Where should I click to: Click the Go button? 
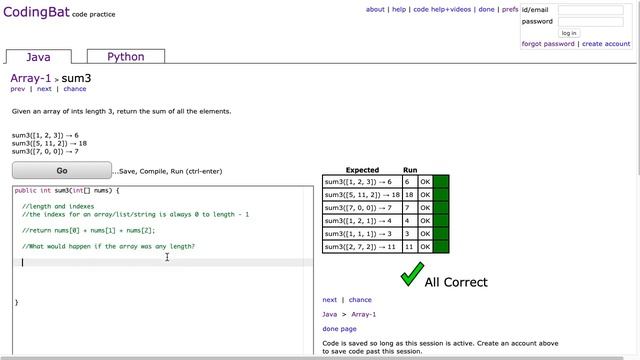click(x=62, y=170)
